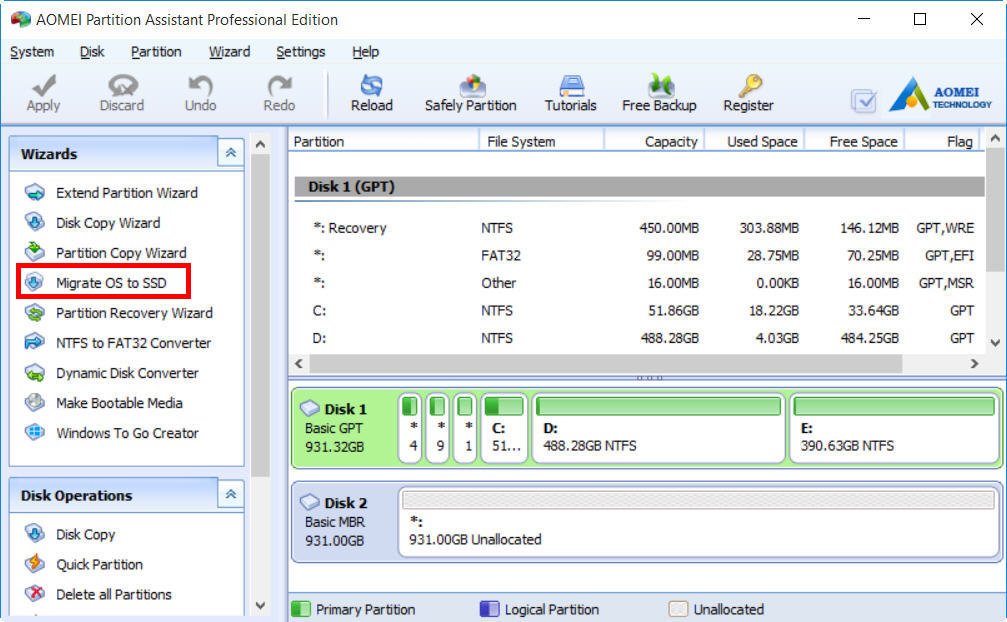Screen dimensions: 1007x622
Task: Start the Partition Copy Wizard
Action: tap(105, 253)
